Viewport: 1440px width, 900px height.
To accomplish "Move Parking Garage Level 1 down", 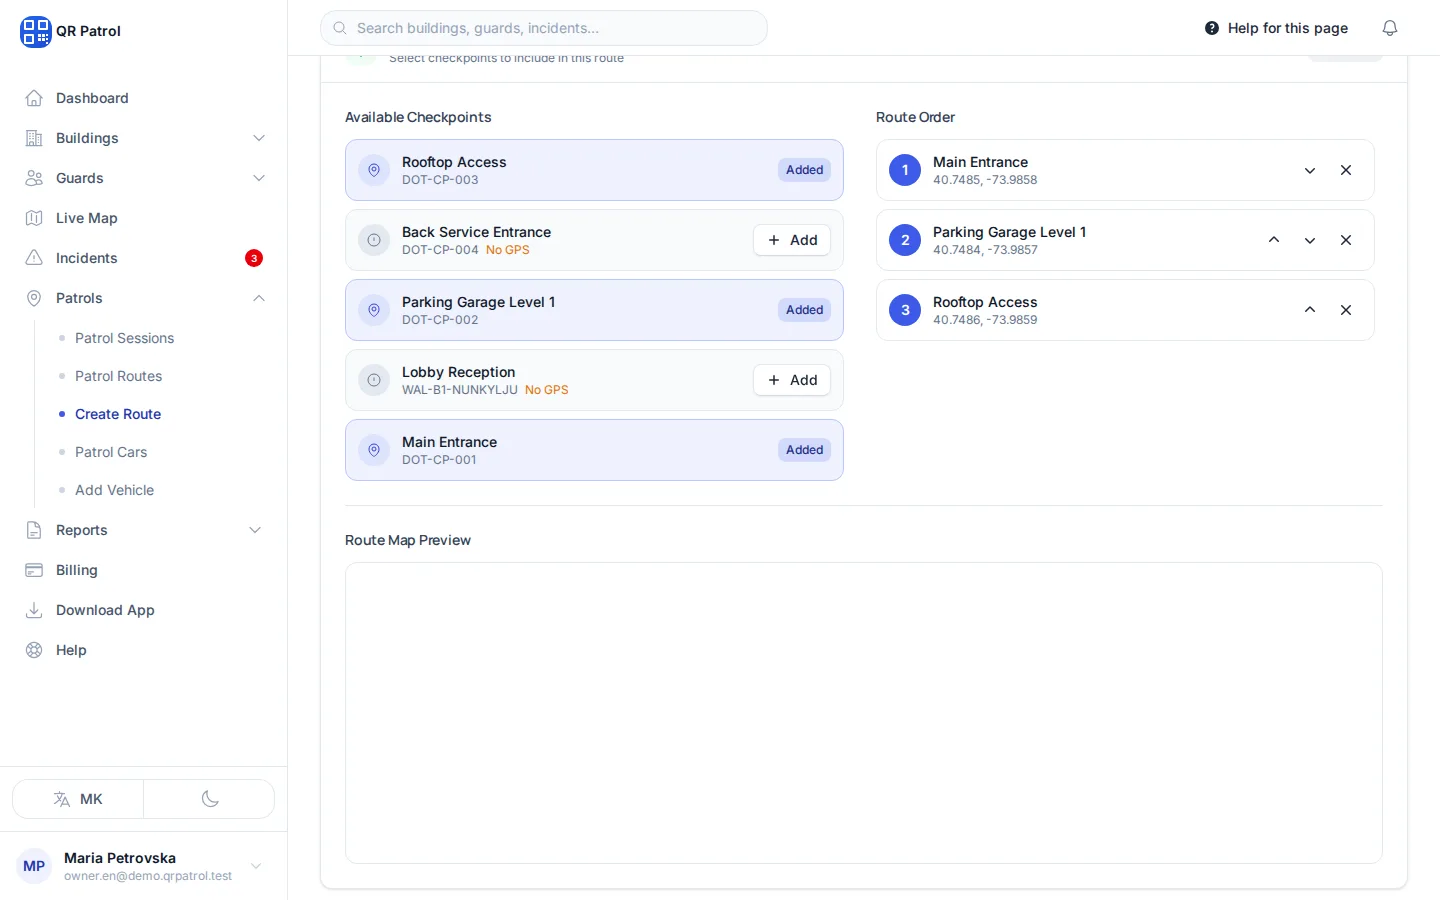I will [x=1310, y=240].
